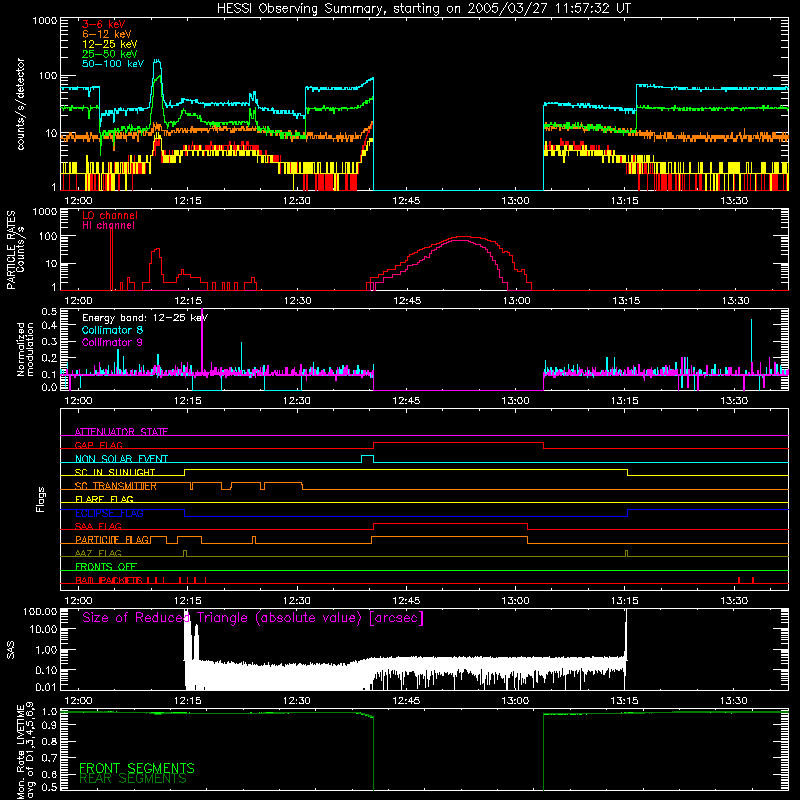Image resolution: width=800 pixels, height=800 pixels.
Task: Click the Energy band: 12-25 keV label
Action: click(144, 318)
